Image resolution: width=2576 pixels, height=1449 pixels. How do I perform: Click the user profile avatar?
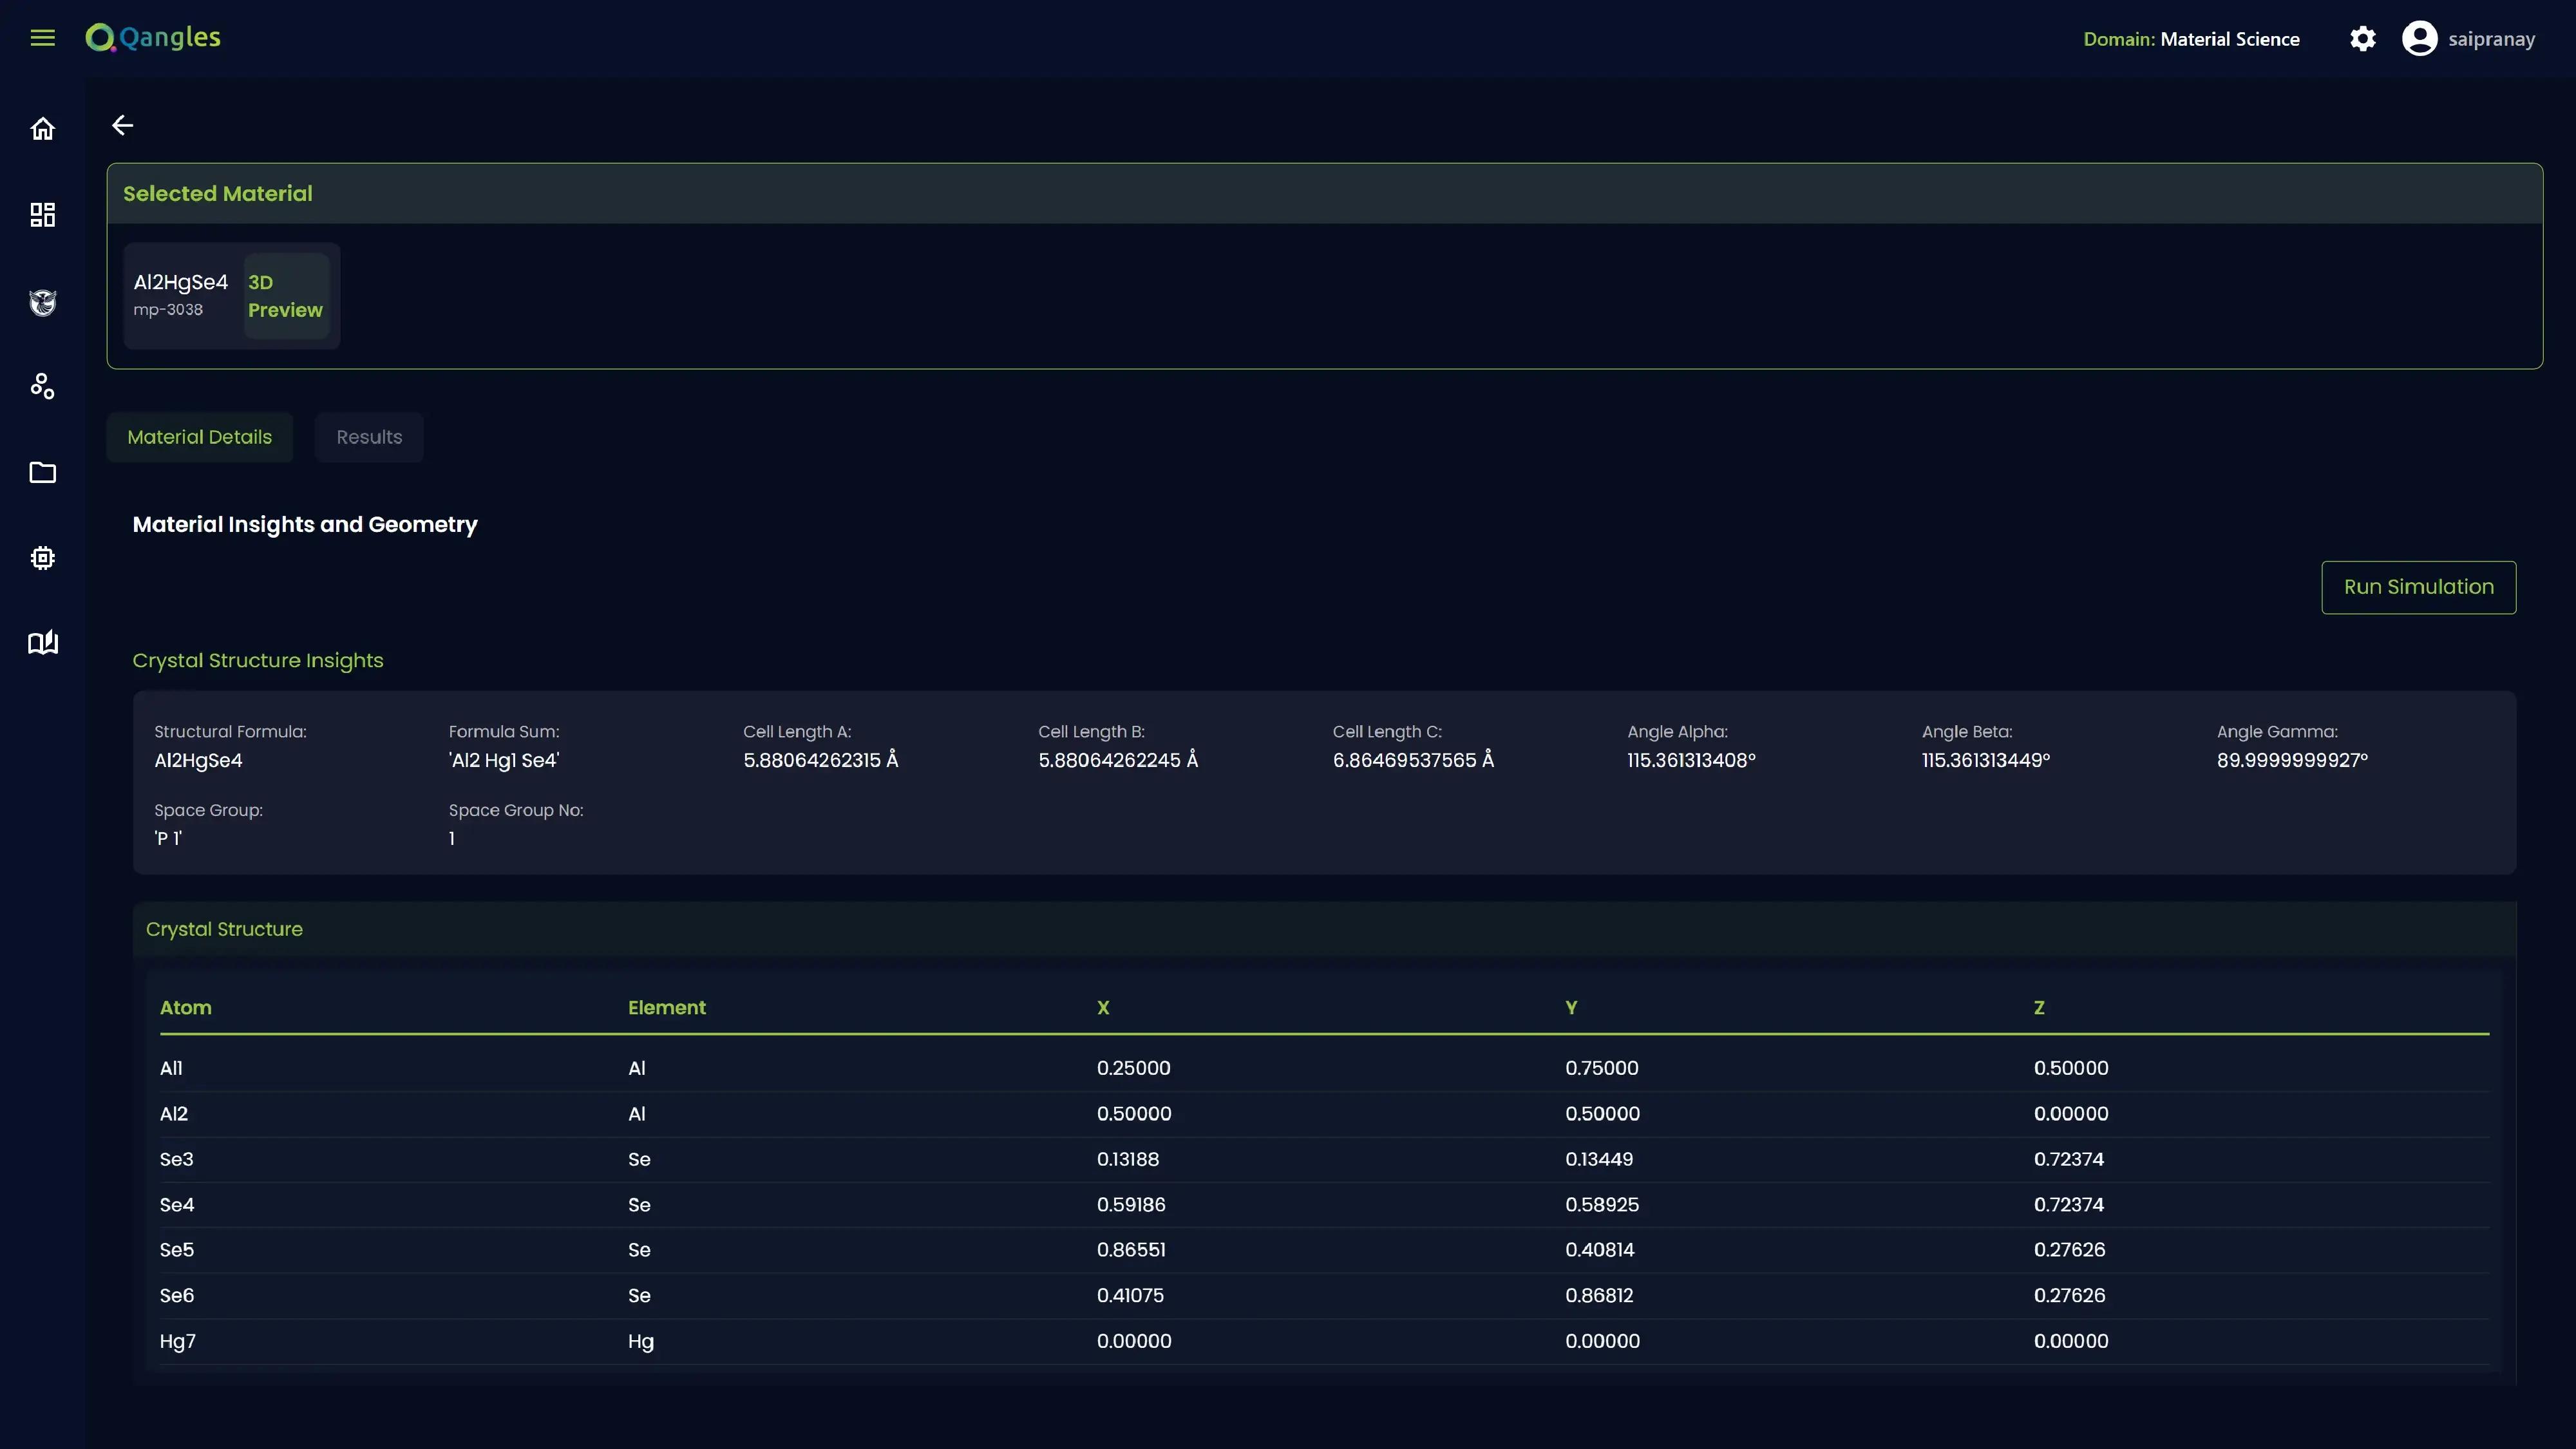click(x=2419, y=39)
